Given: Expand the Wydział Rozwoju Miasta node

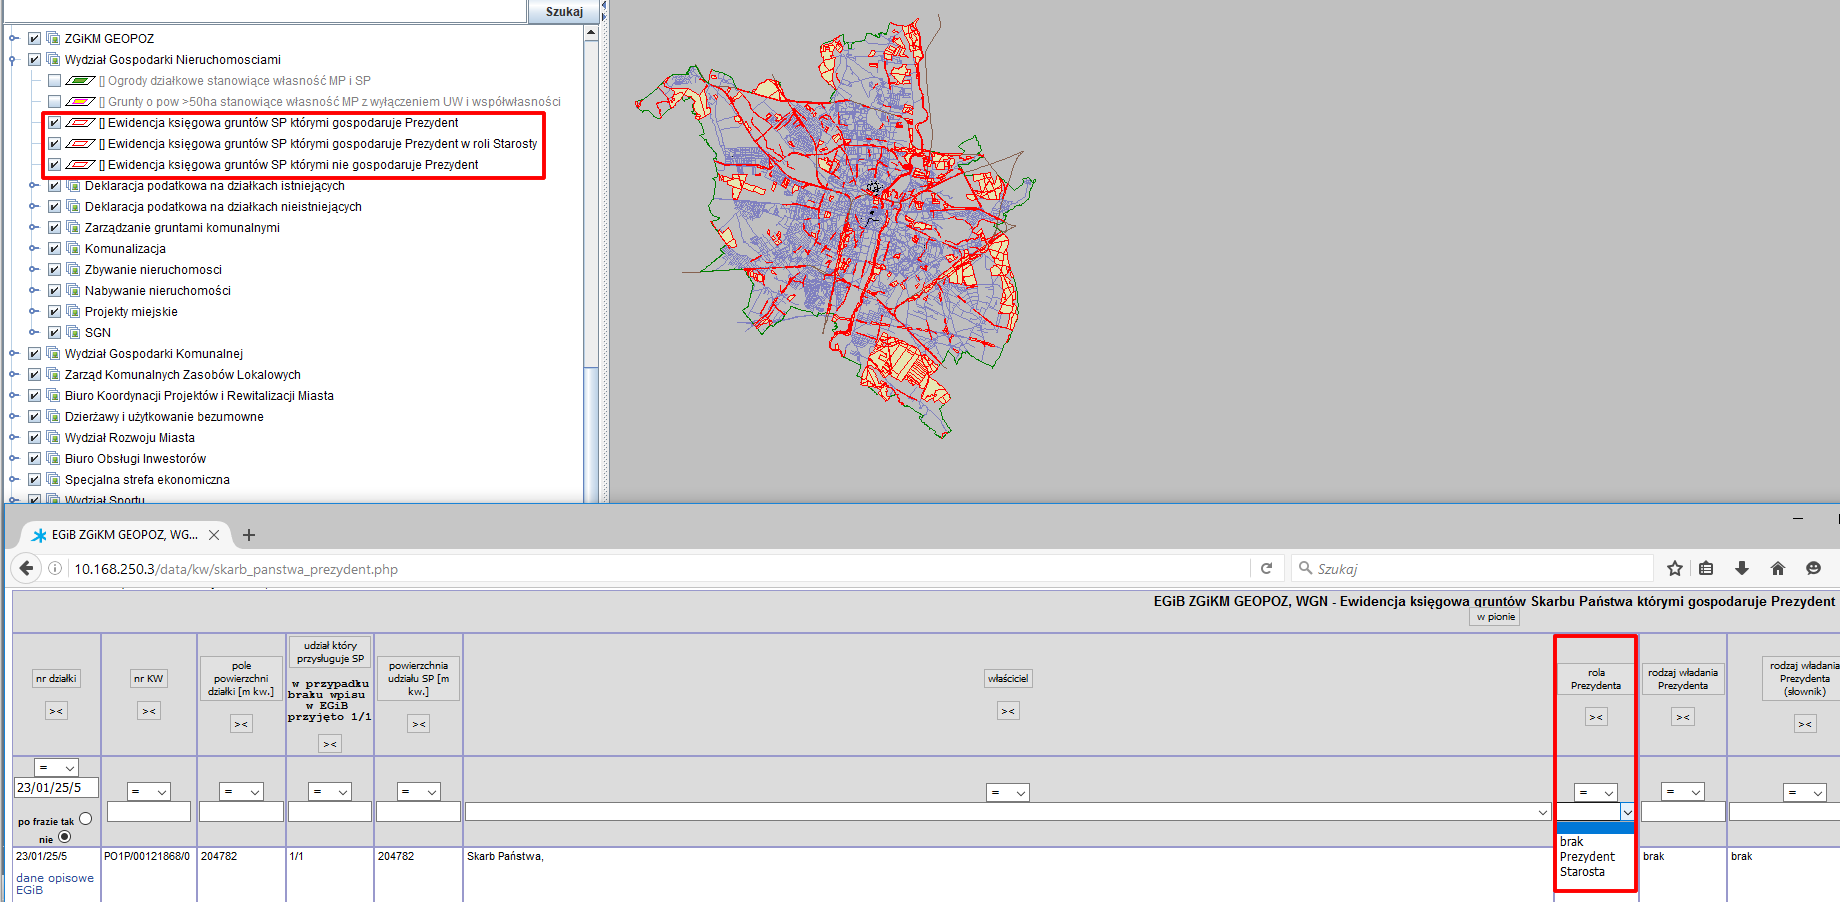Looking at the screenshot, I should point(14,437).
